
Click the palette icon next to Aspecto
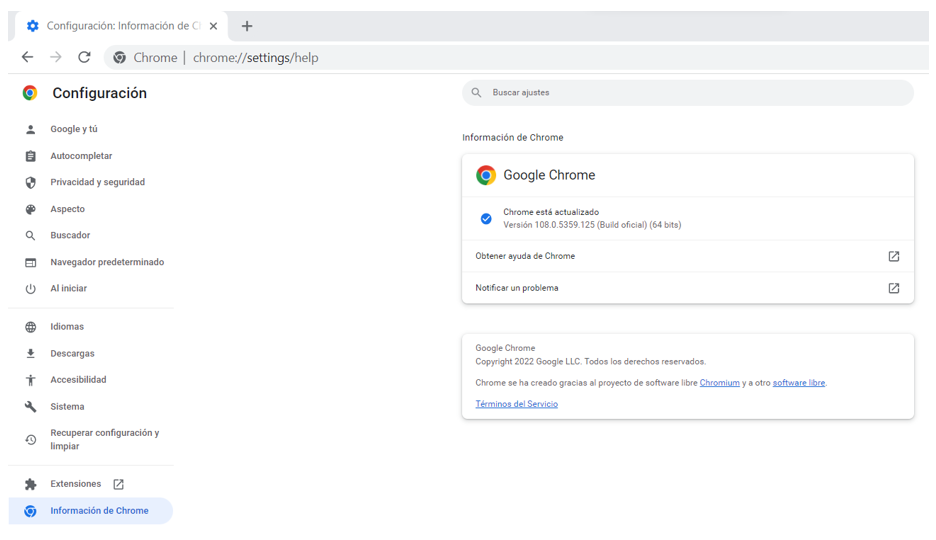pyautogui.click(x=30, y=209)
